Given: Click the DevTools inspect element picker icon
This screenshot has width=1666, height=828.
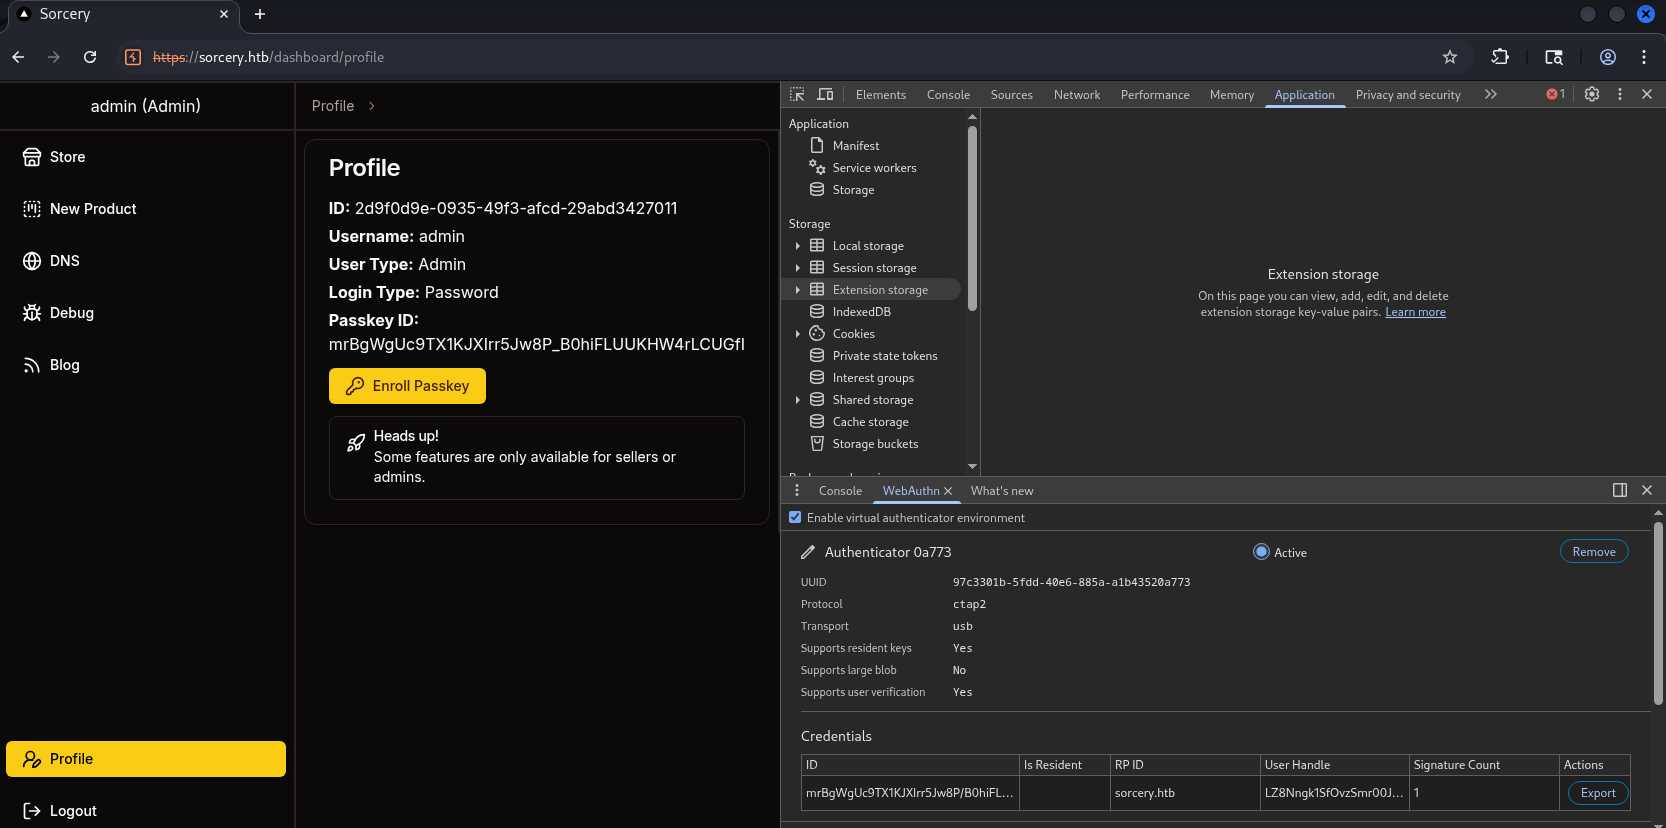Looking at the screenshot, I should click(x=797, y=94).
